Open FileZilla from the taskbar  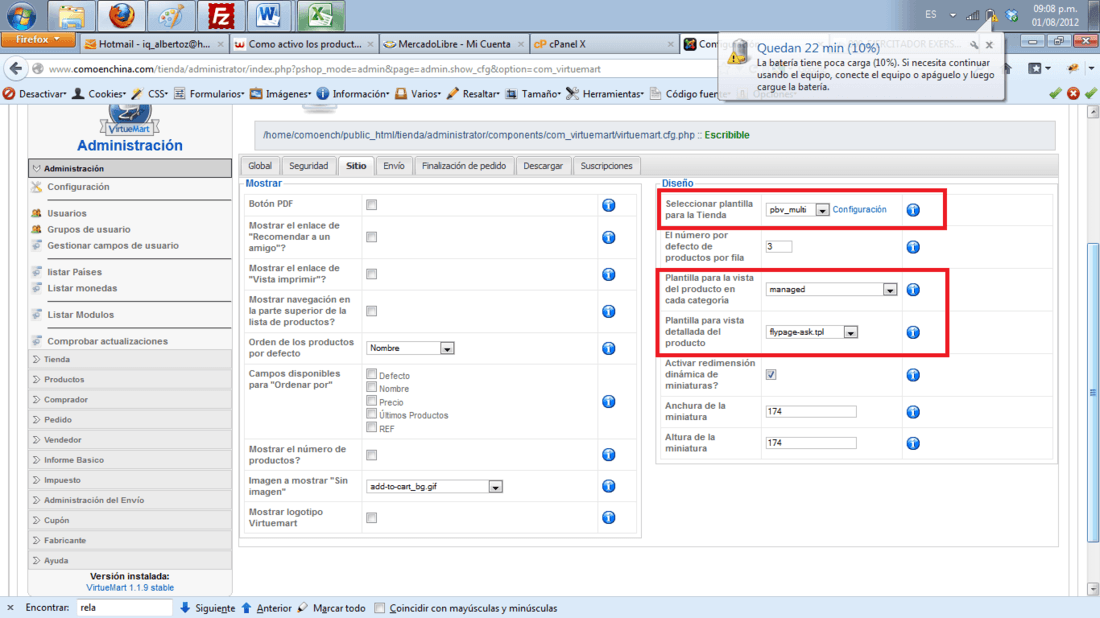(220, 15)
